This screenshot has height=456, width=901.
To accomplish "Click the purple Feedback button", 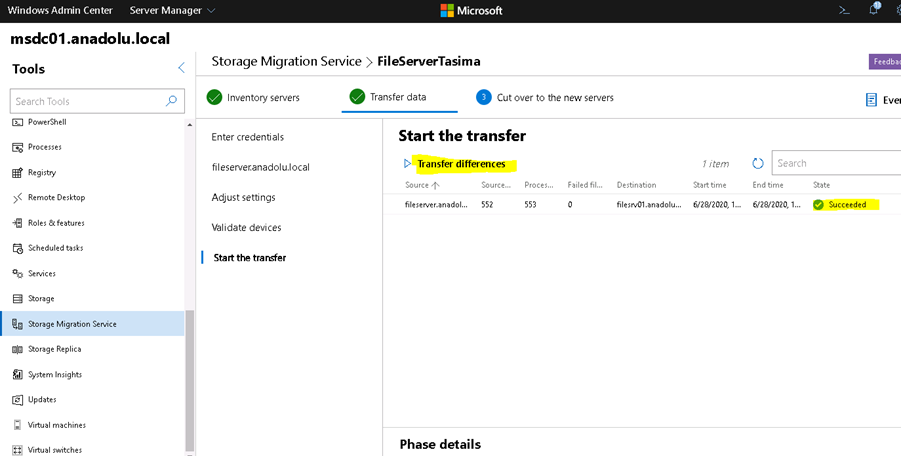I will [x=885, y=61].
